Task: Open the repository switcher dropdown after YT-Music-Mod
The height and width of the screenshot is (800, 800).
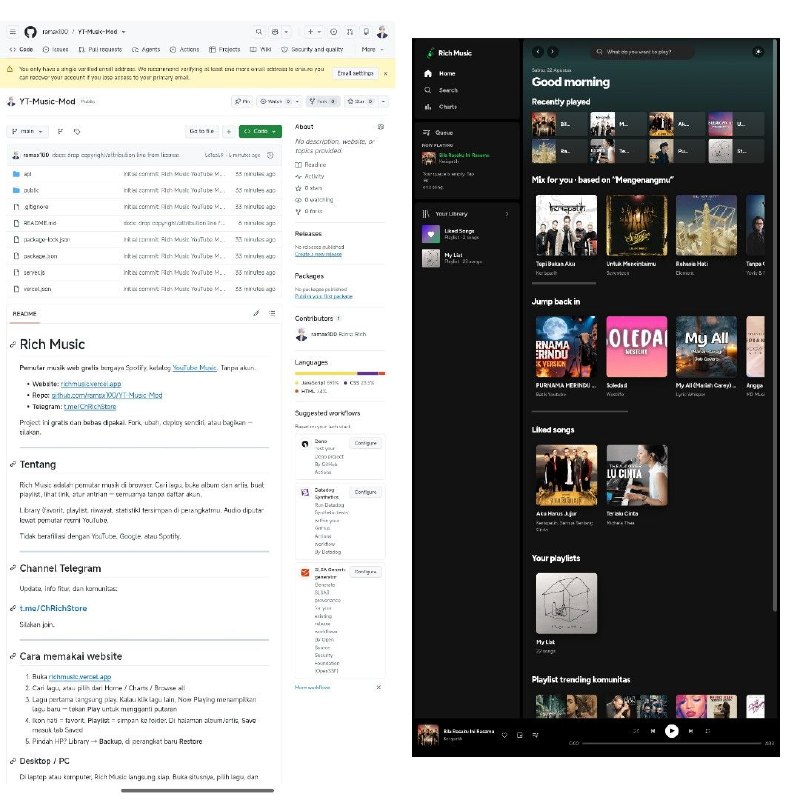Action: 123,32
